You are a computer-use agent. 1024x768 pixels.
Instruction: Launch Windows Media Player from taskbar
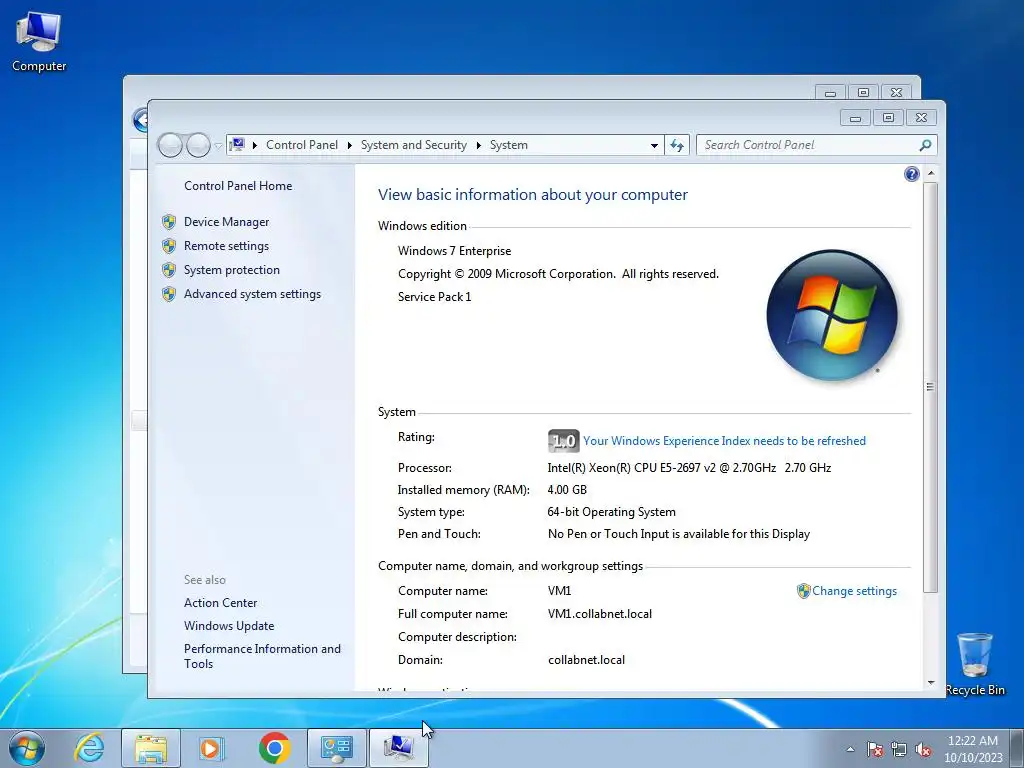212,748
